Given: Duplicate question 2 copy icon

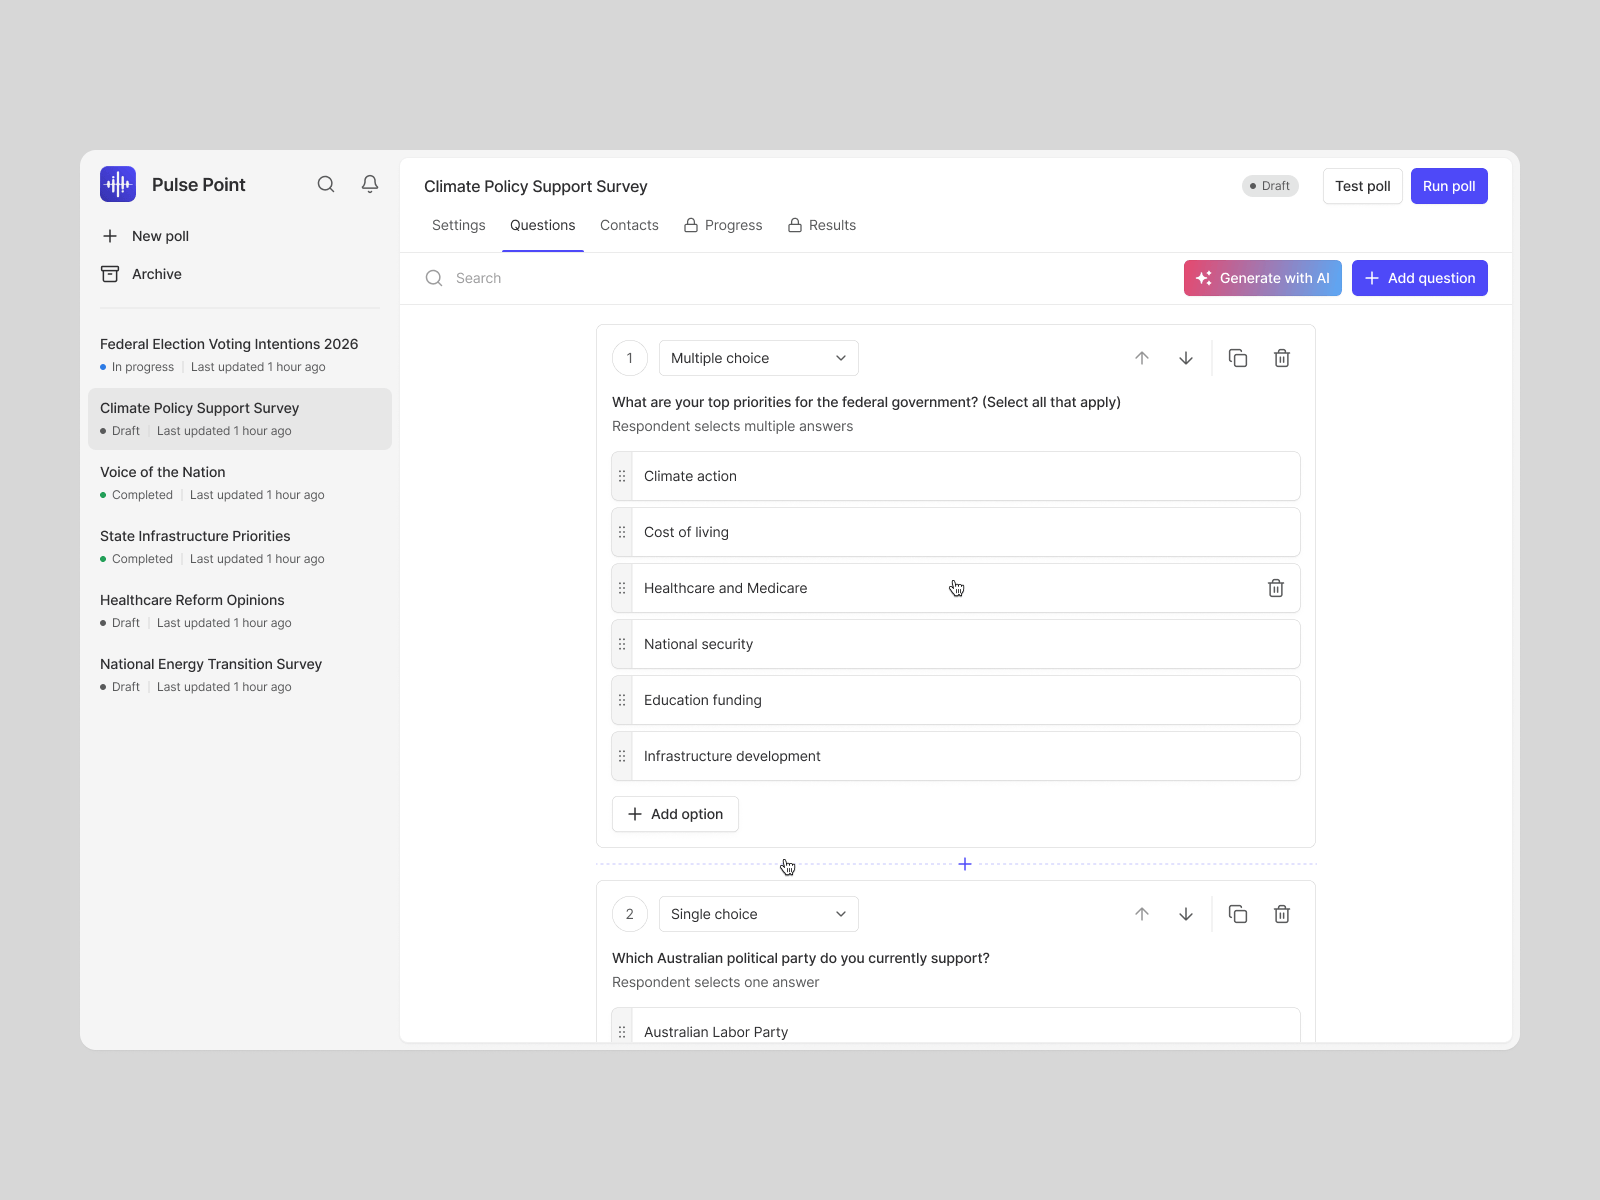Looking at the screenshot, I should 1238,914.
